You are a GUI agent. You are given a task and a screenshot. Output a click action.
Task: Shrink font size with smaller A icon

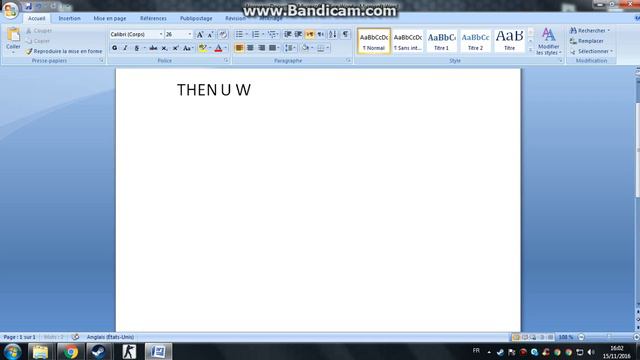pyautogui.click(x=211, y=35)
